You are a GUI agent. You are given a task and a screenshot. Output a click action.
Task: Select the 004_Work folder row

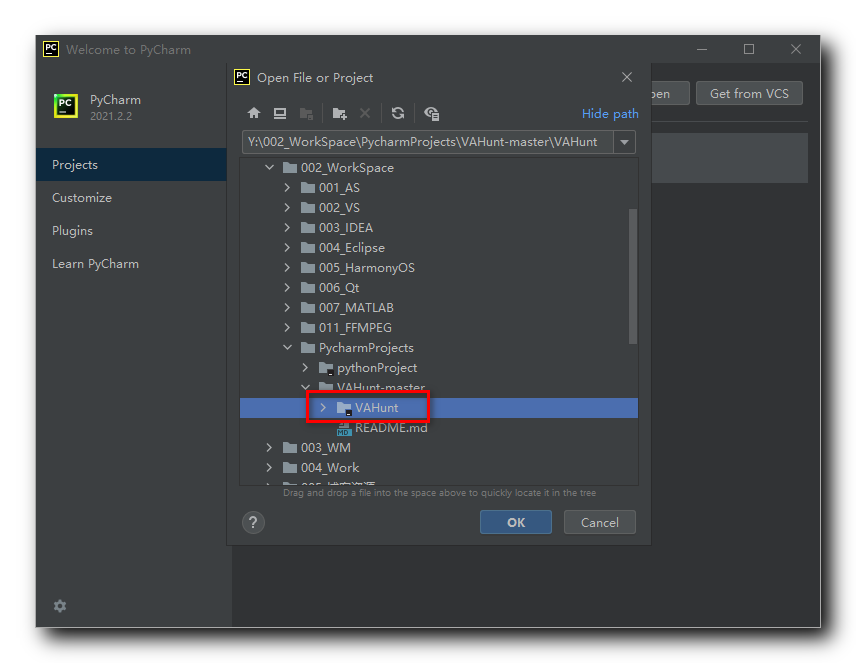click(439, 467)
